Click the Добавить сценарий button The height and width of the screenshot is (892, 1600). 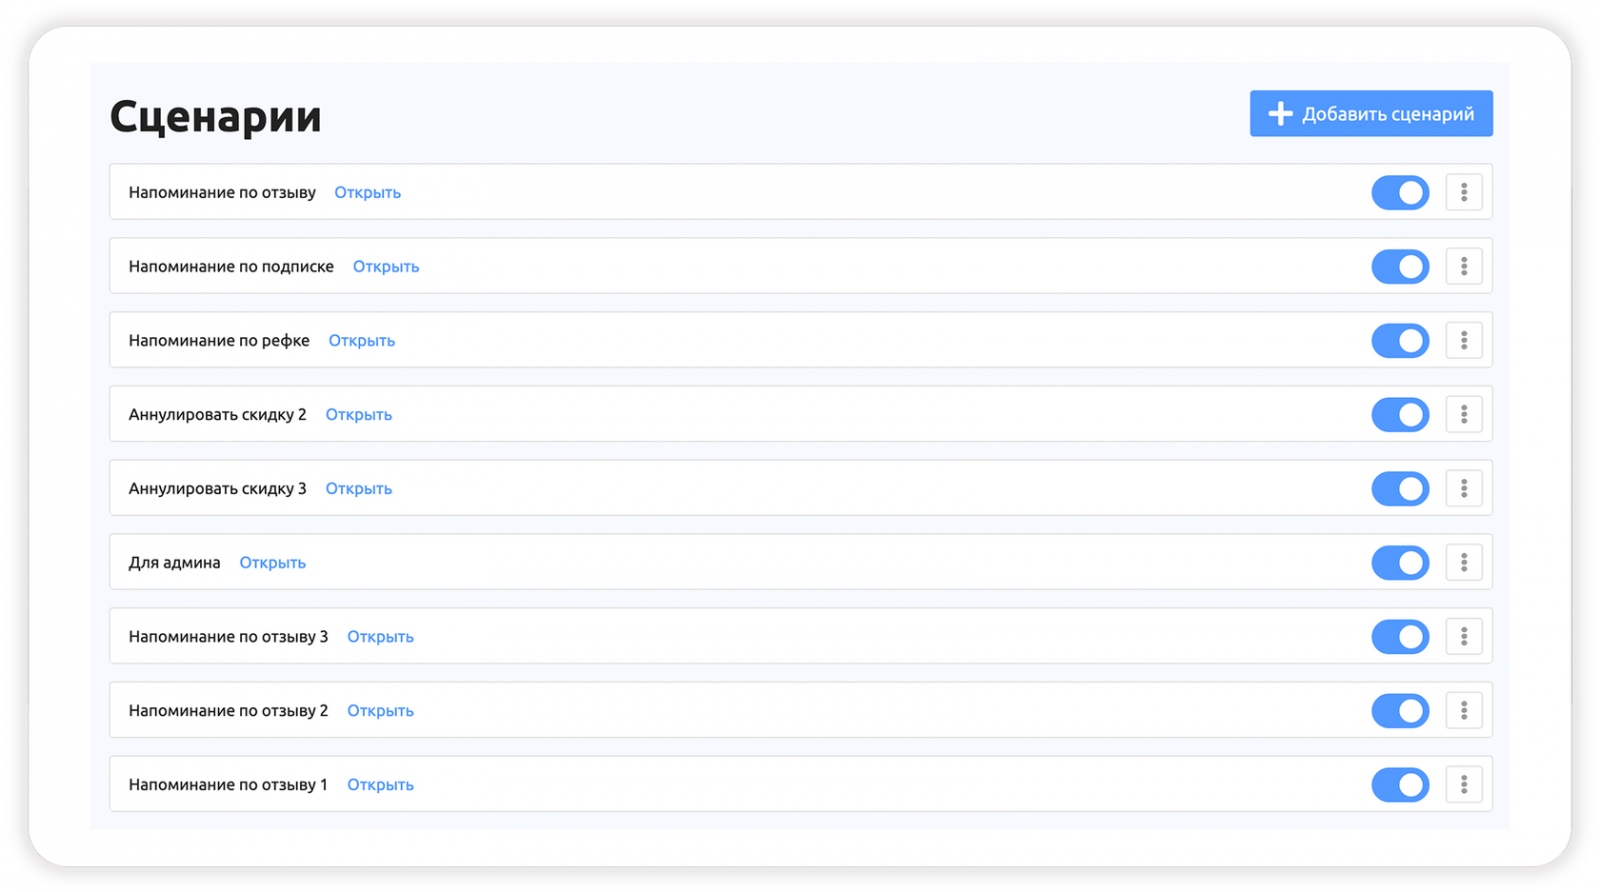1371,114
